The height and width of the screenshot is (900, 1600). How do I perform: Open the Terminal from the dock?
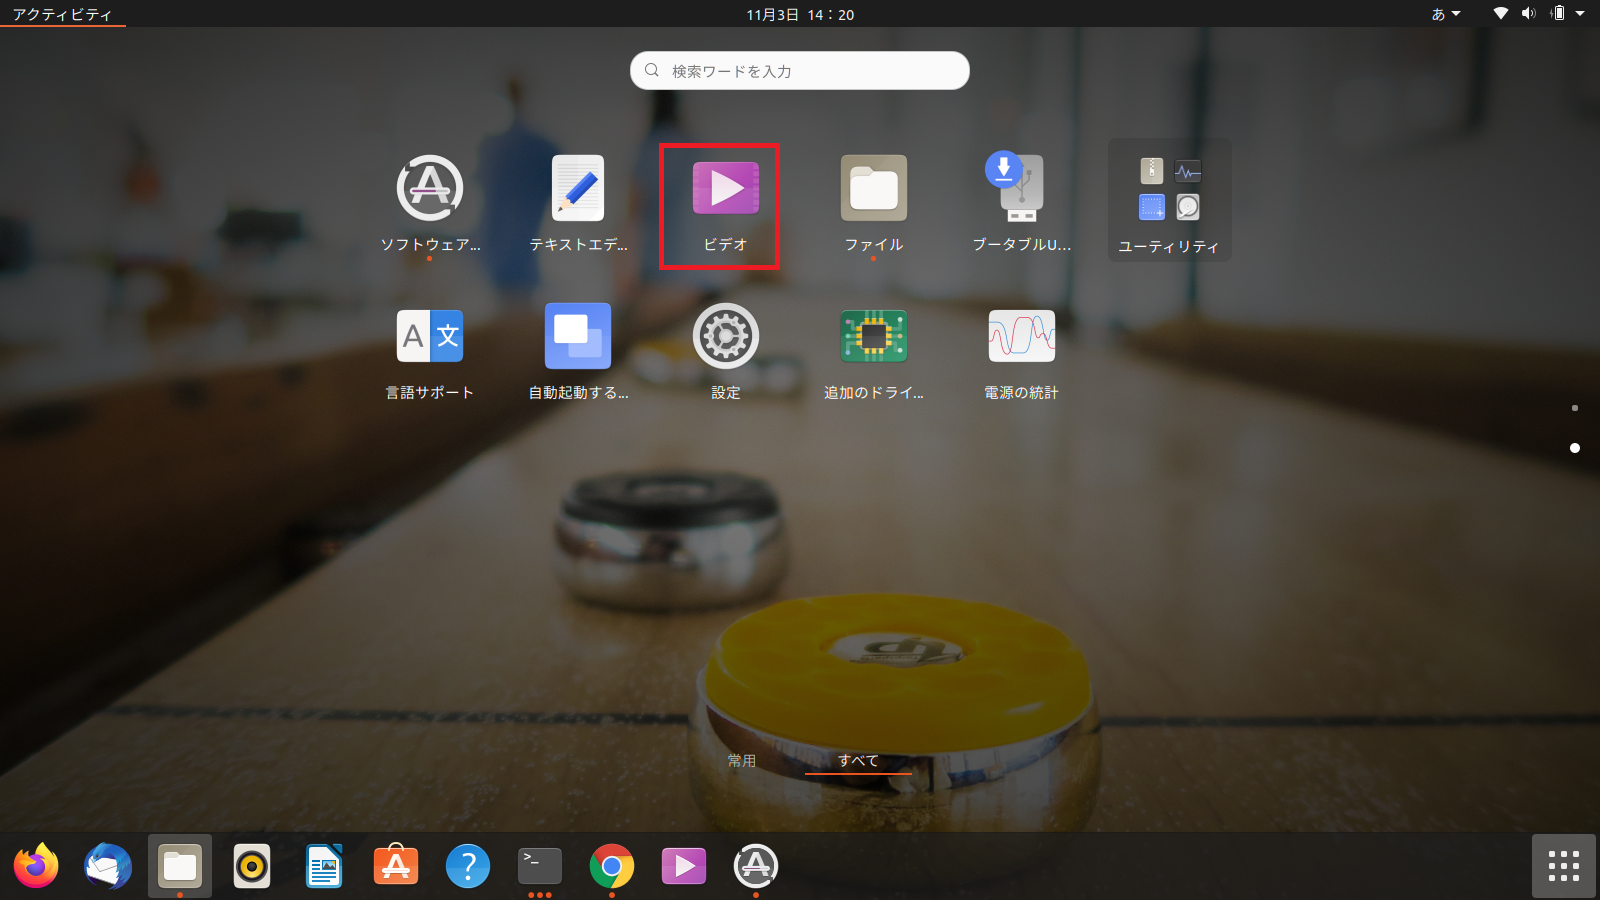pyautogui.click(x=540, y=867)
